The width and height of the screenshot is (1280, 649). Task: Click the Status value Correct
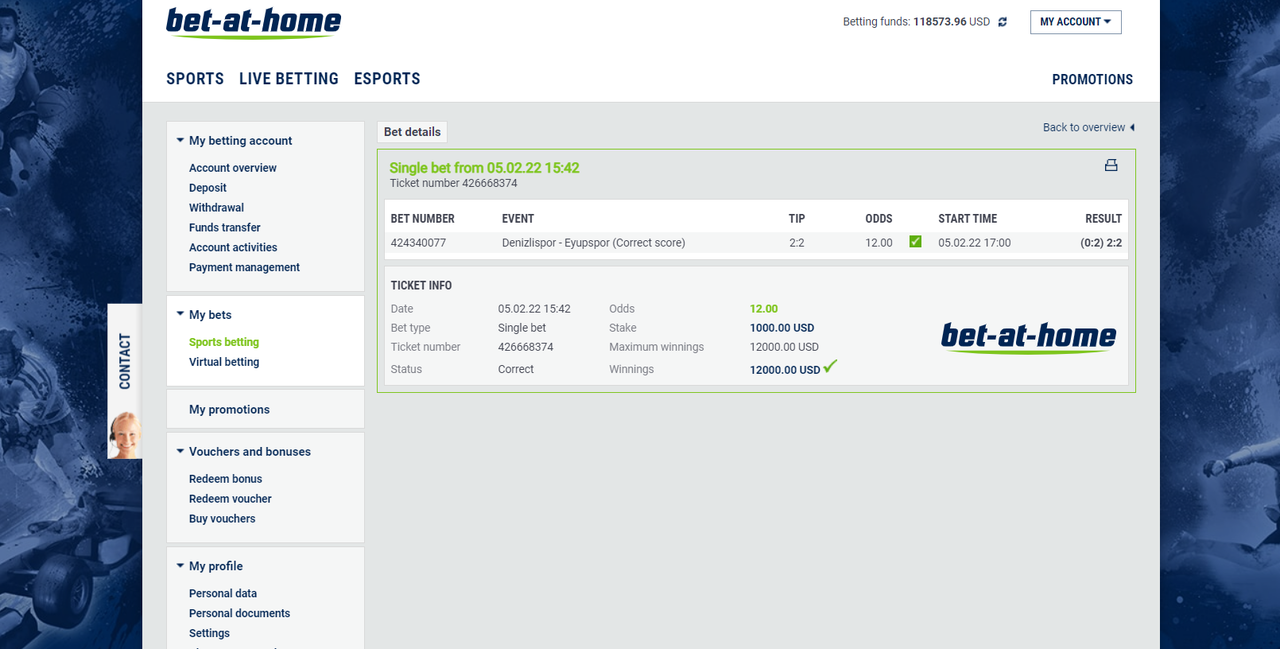coord(516,369)
